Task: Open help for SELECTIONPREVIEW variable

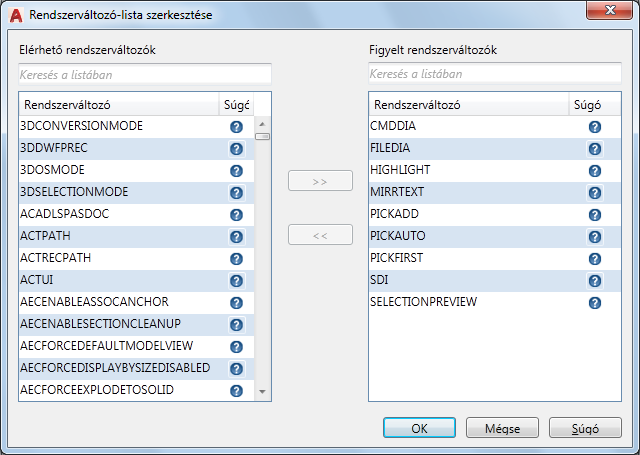Action: point(594,303)
